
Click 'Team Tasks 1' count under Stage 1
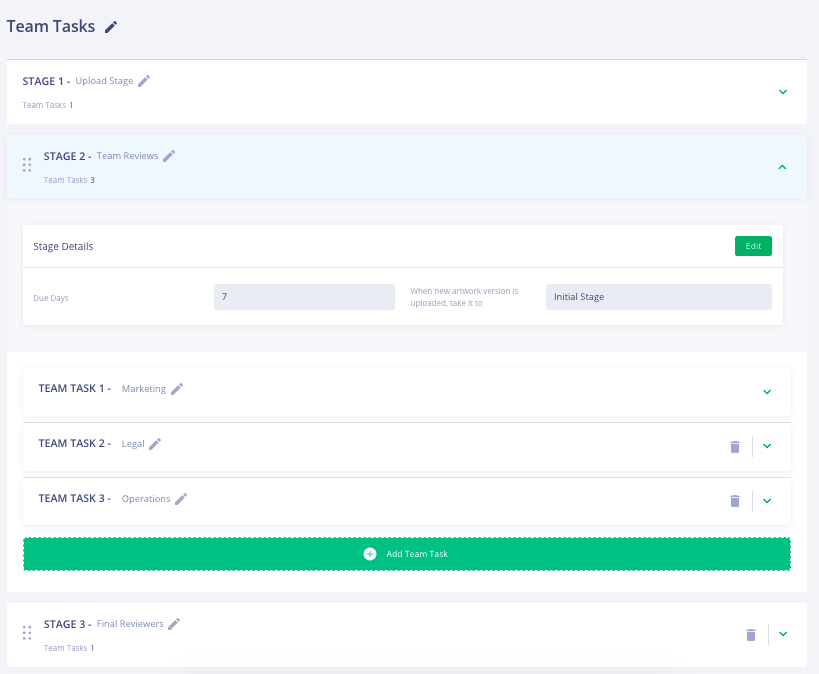(x=48, y=105)
